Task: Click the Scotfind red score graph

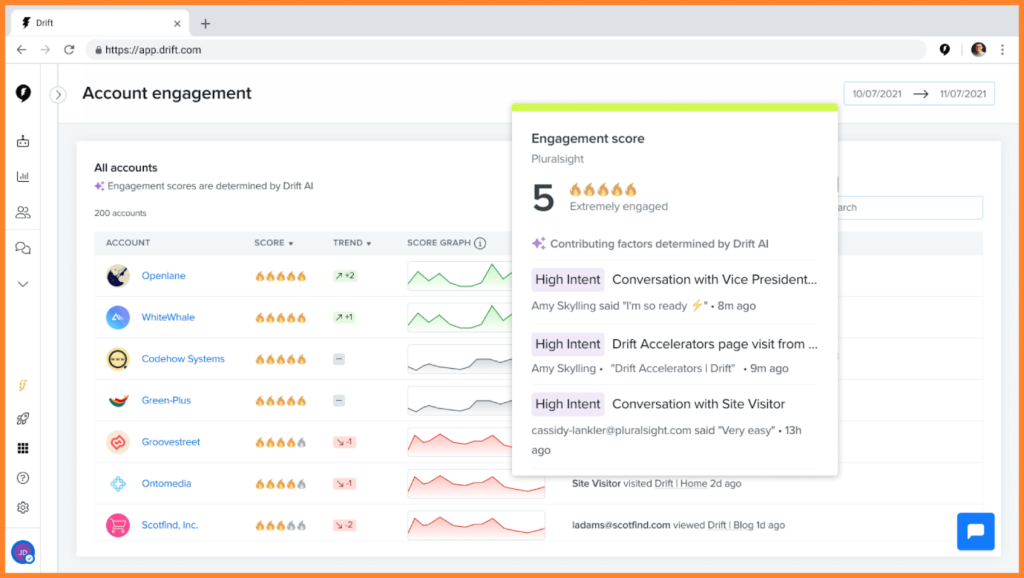Action: pos(476,525)
